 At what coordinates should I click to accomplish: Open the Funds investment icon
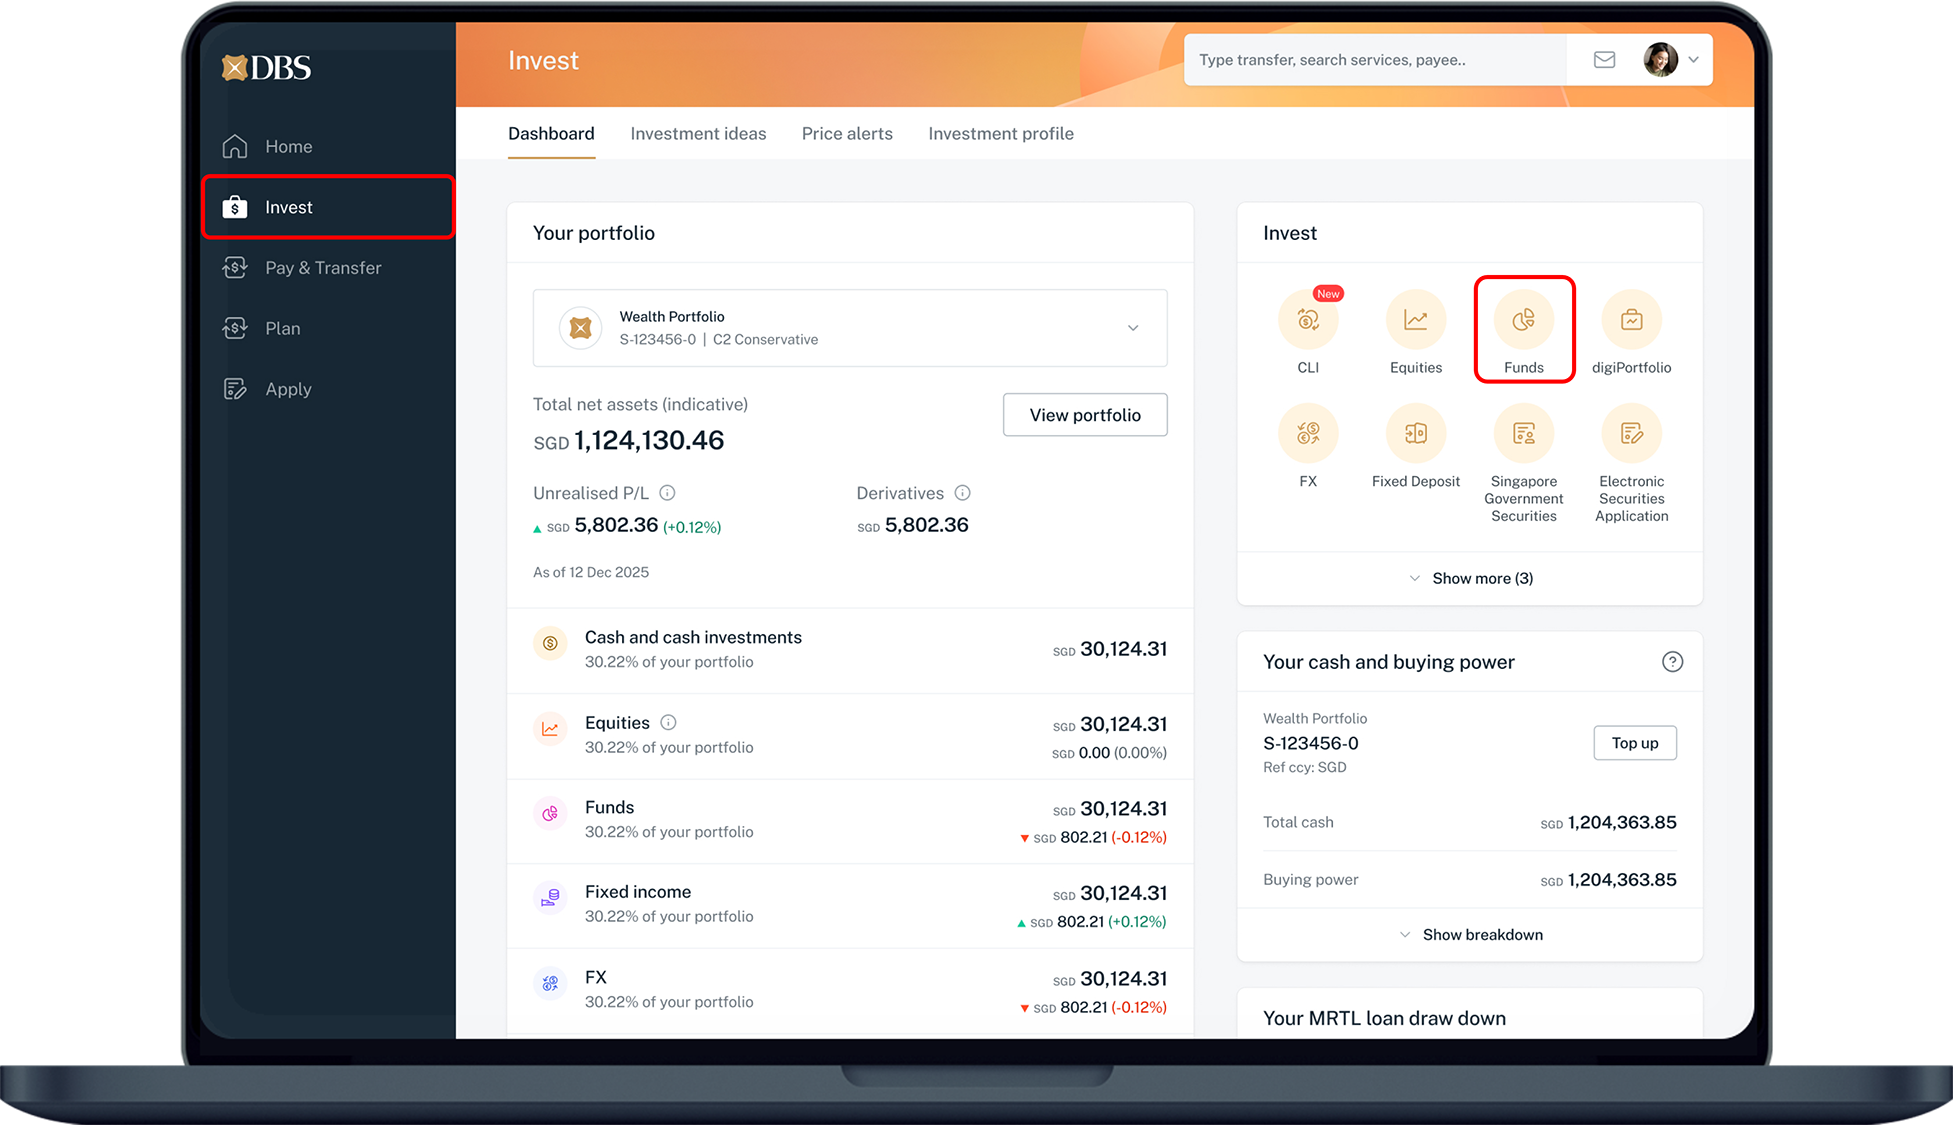pyautogui.click(x=1523, y=321)
